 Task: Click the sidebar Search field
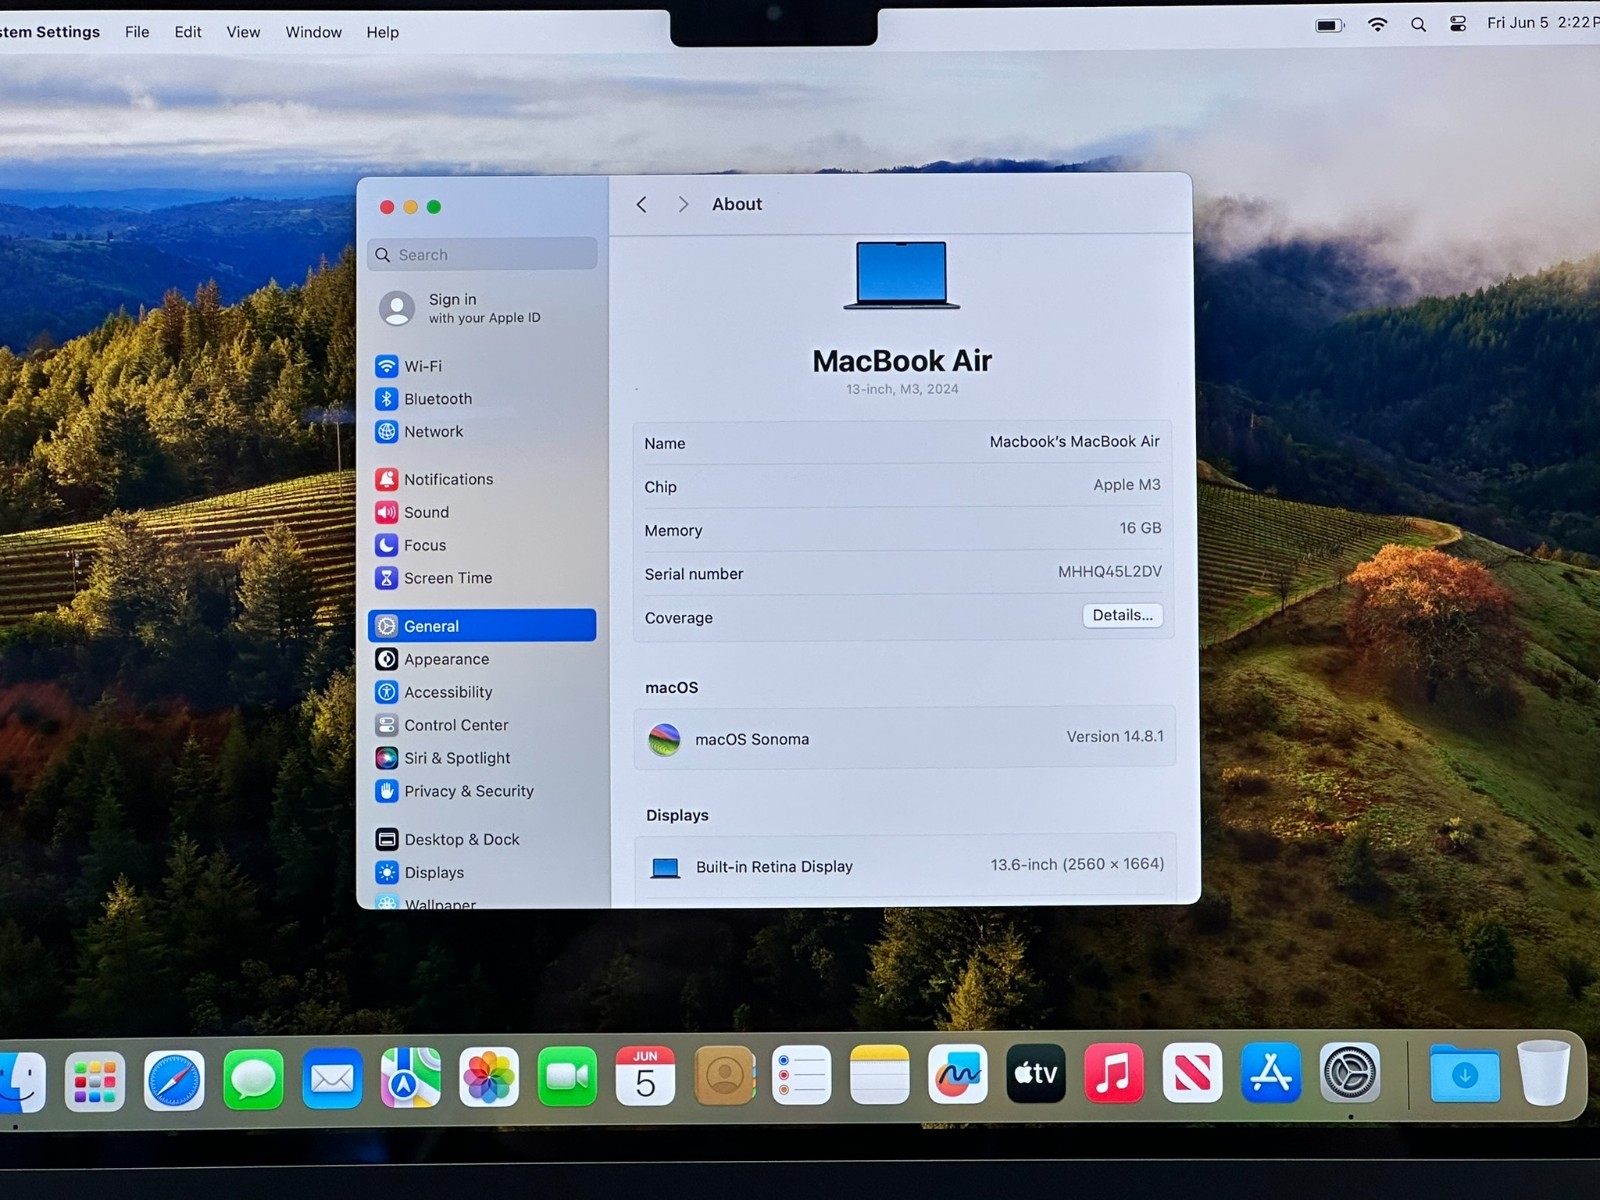482,255
